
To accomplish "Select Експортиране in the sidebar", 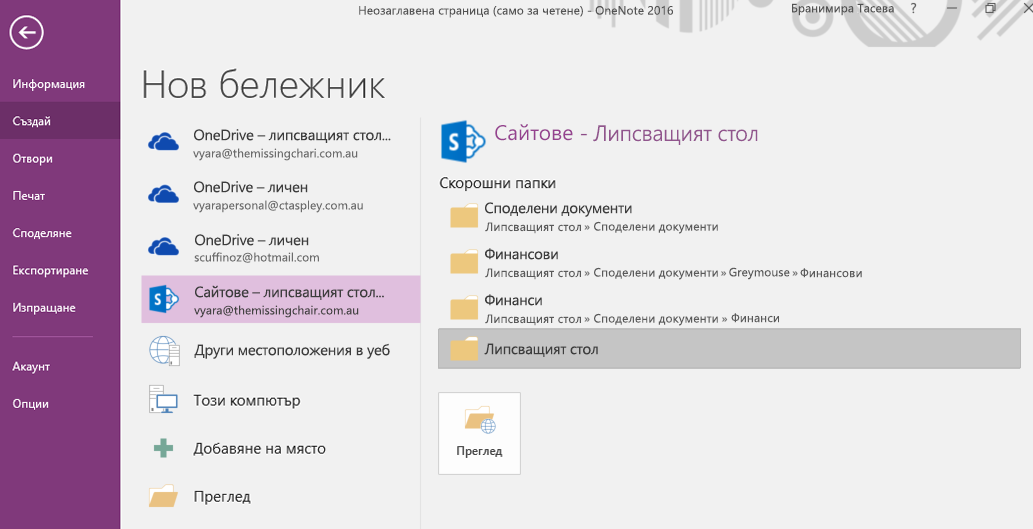I will pos(50,270).
